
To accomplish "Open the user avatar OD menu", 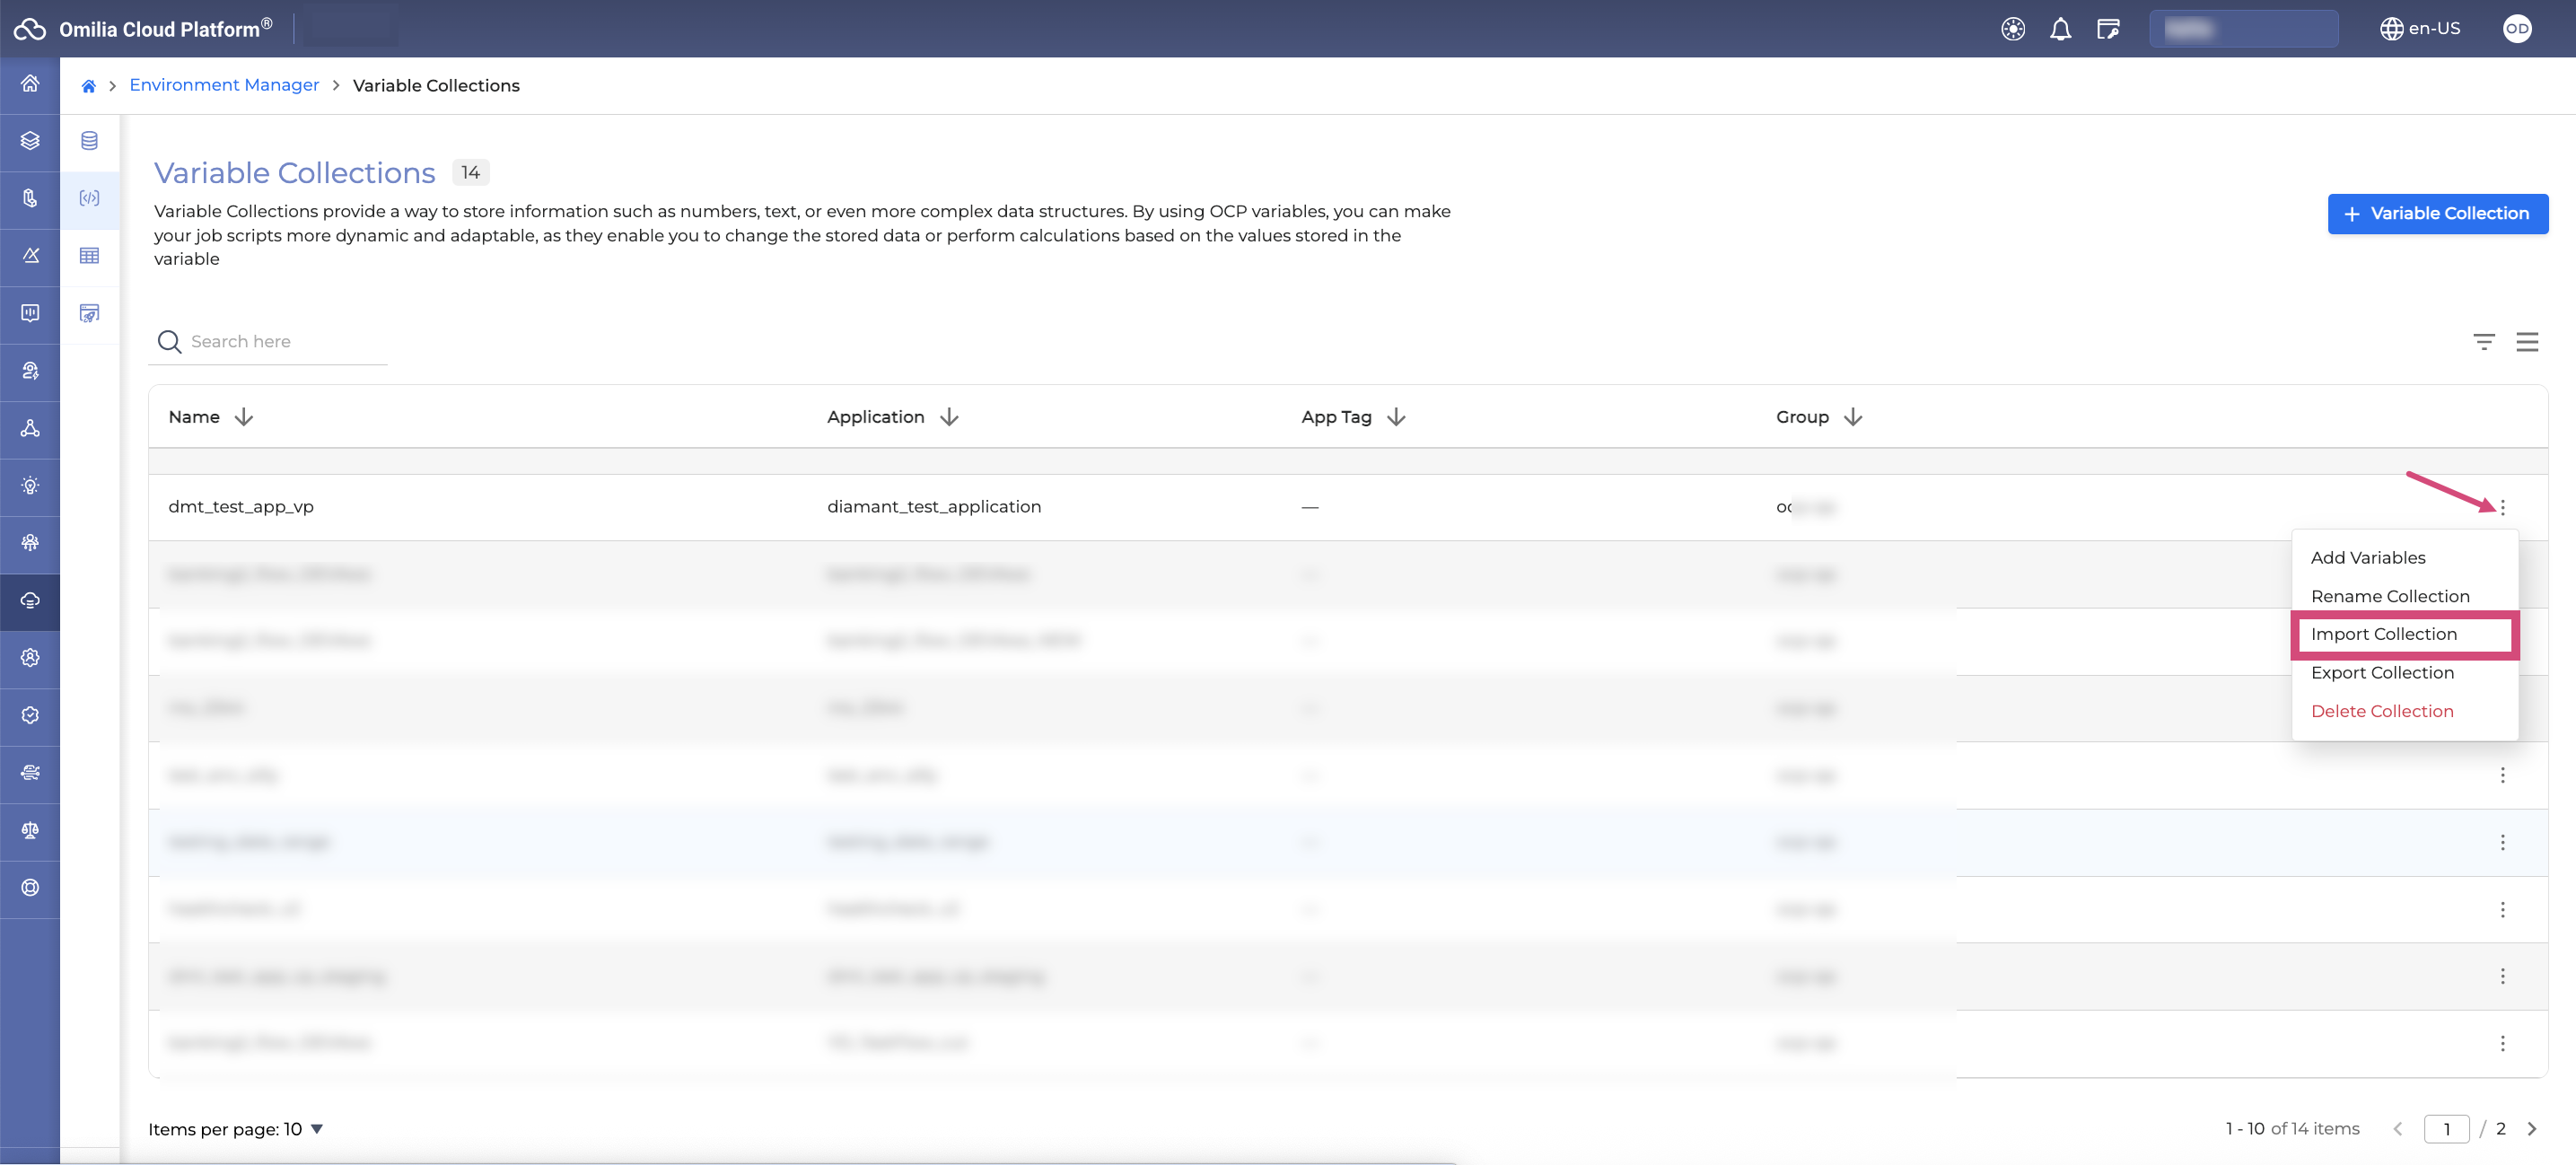I will pos(2516,29).
